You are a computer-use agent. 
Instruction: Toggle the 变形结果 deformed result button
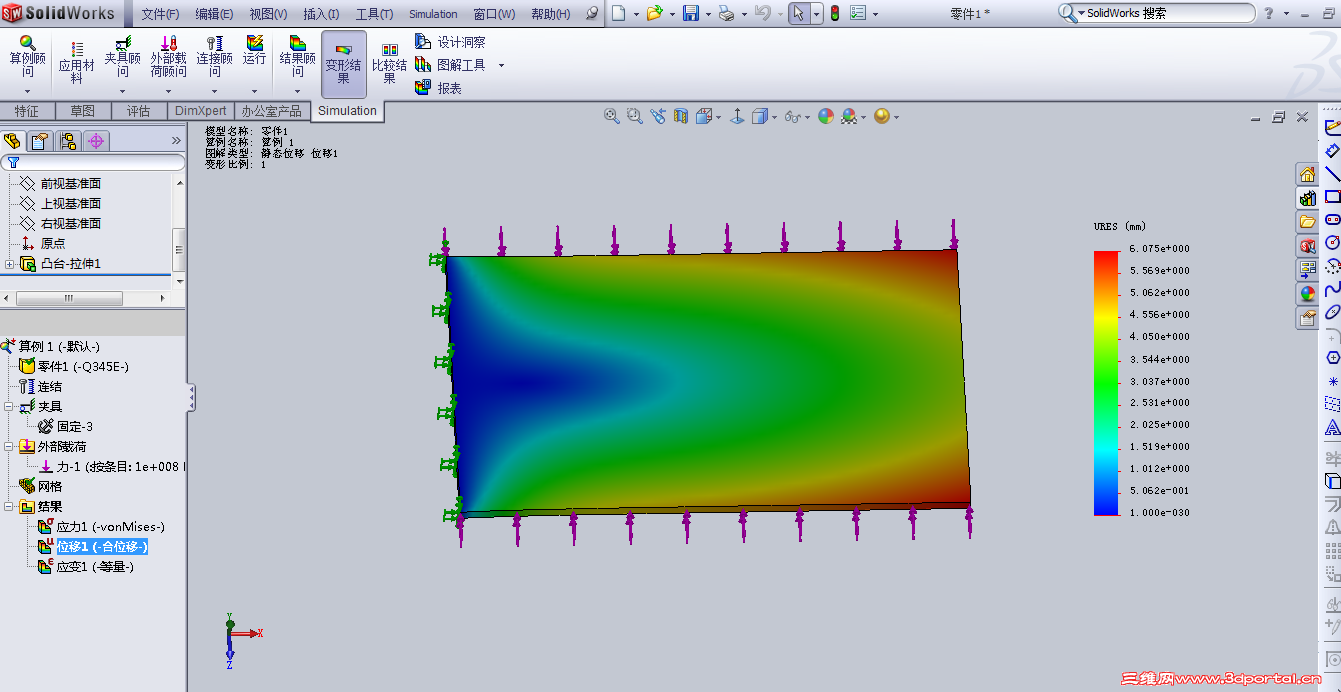coord(344,63)
